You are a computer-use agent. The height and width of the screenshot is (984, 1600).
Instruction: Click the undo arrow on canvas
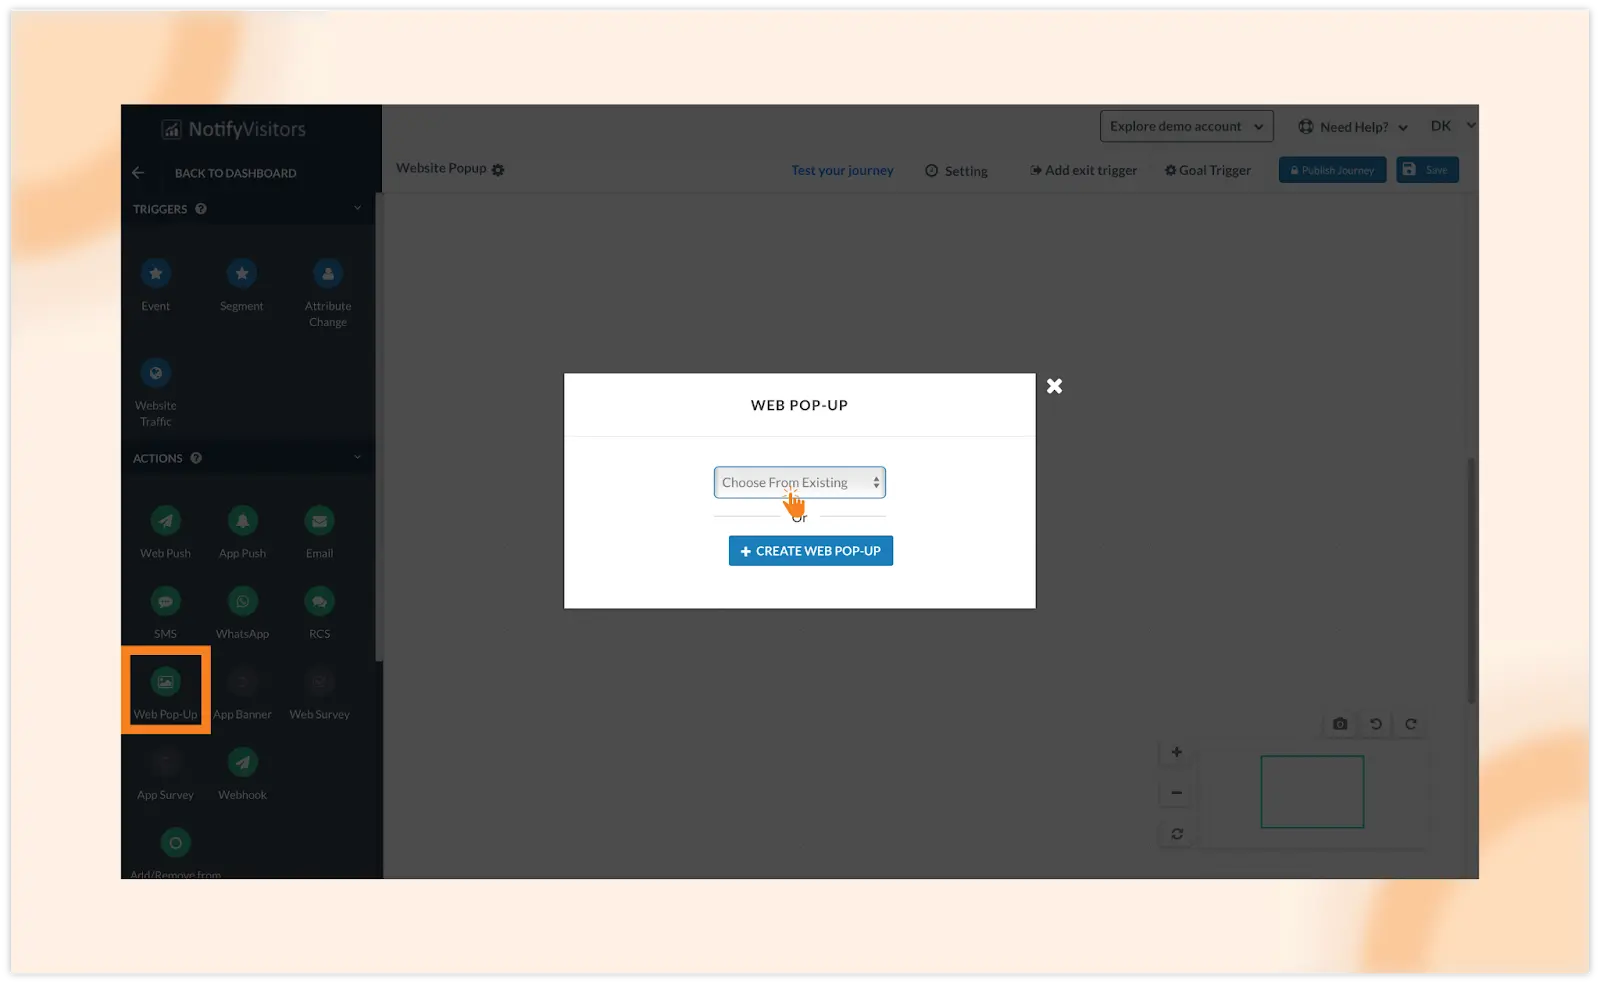tap(1376, 724)
